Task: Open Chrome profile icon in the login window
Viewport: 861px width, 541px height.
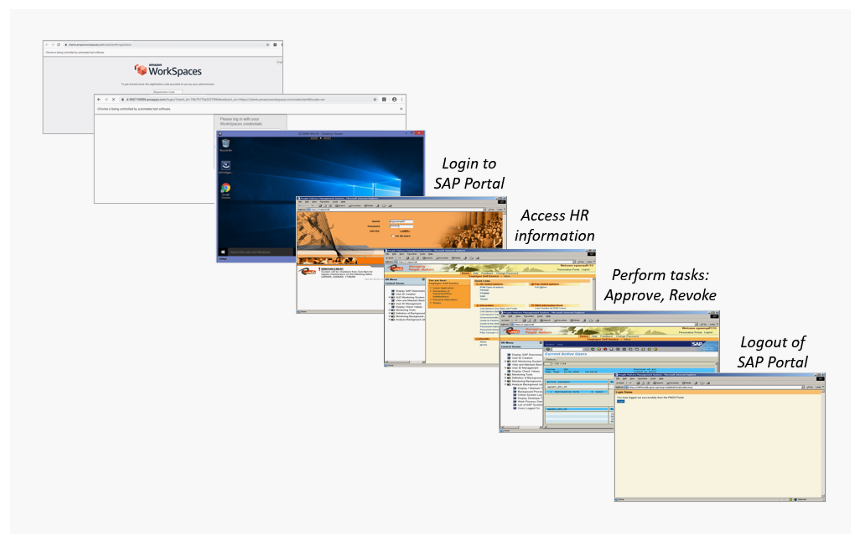Action: [x=394, y=99]
